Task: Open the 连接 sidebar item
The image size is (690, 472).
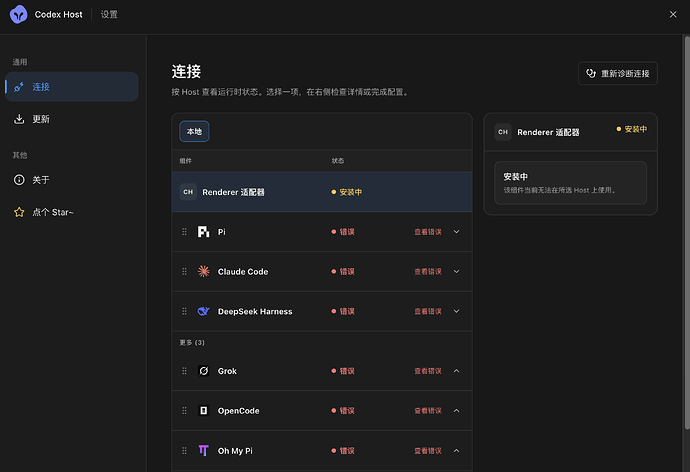Action: point(72,87)
